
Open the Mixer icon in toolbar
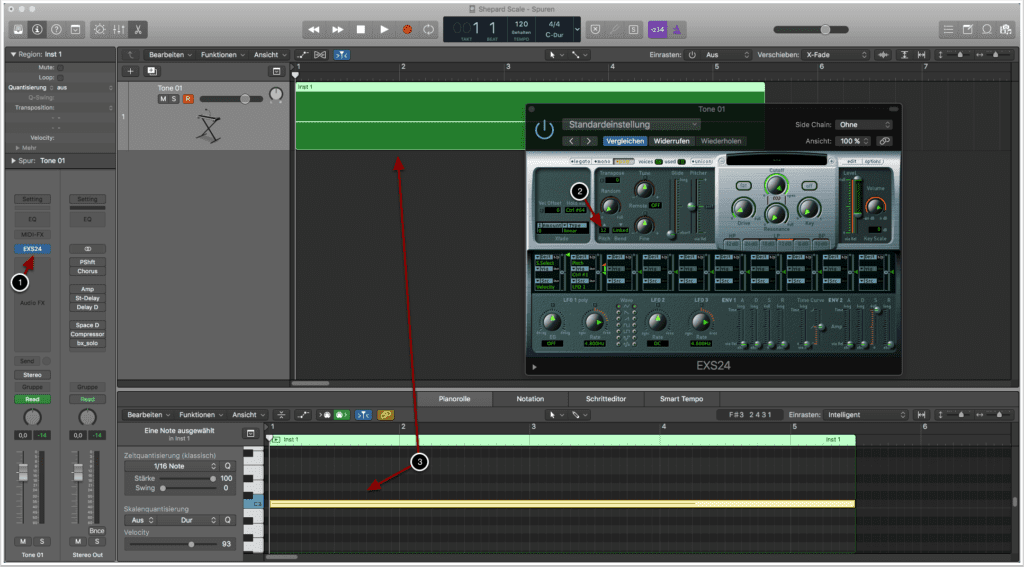tap(117, 29)
